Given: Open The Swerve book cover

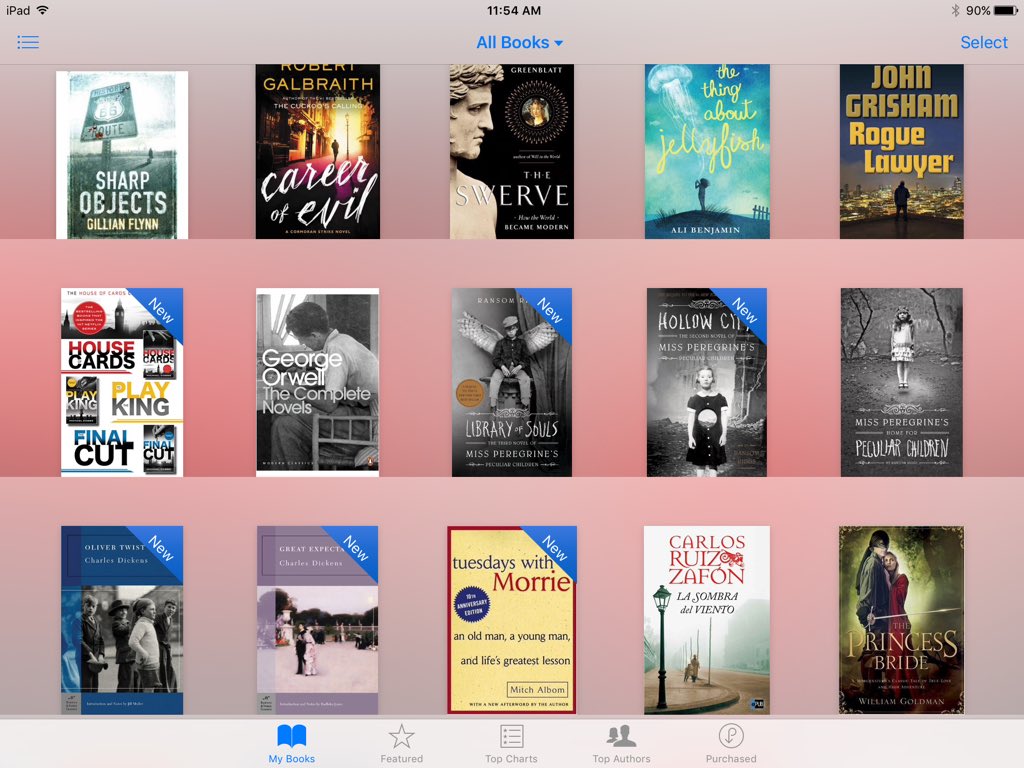Looking at the screenshot, I should point(512,152).
